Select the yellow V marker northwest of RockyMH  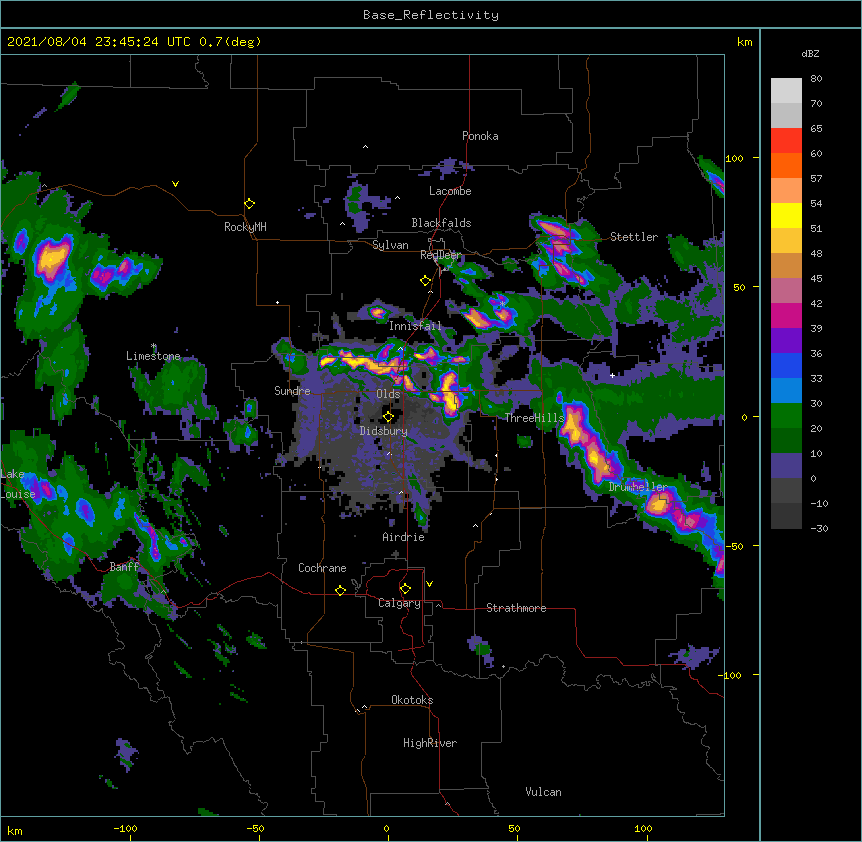pyautogui.click(x=175, y=184)
